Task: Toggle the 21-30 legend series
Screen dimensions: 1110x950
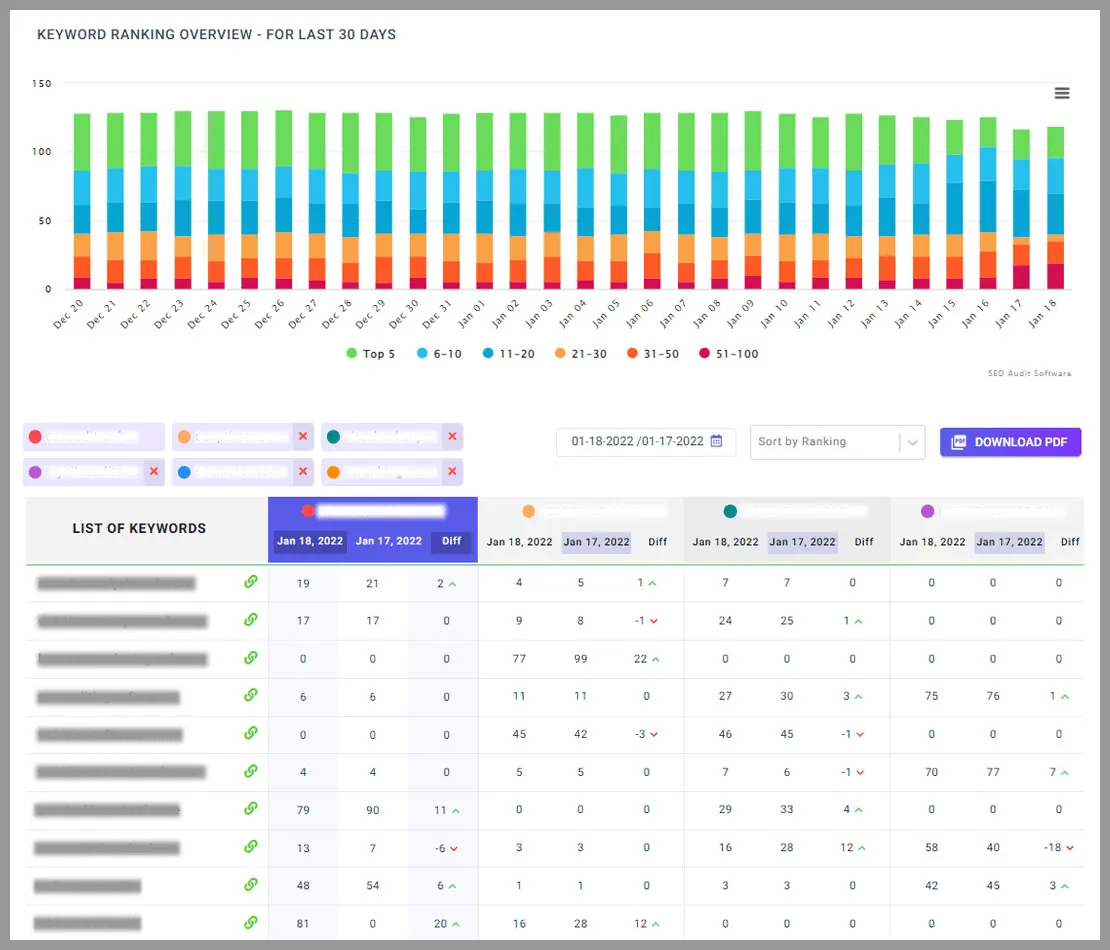Action: [580, 353]
